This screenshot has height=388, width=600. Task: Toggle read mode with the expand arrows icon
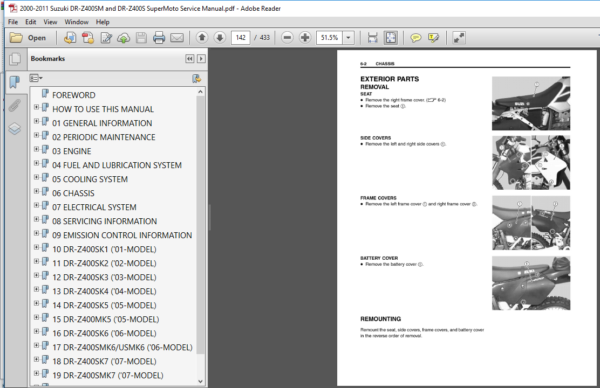coord(458,37)
